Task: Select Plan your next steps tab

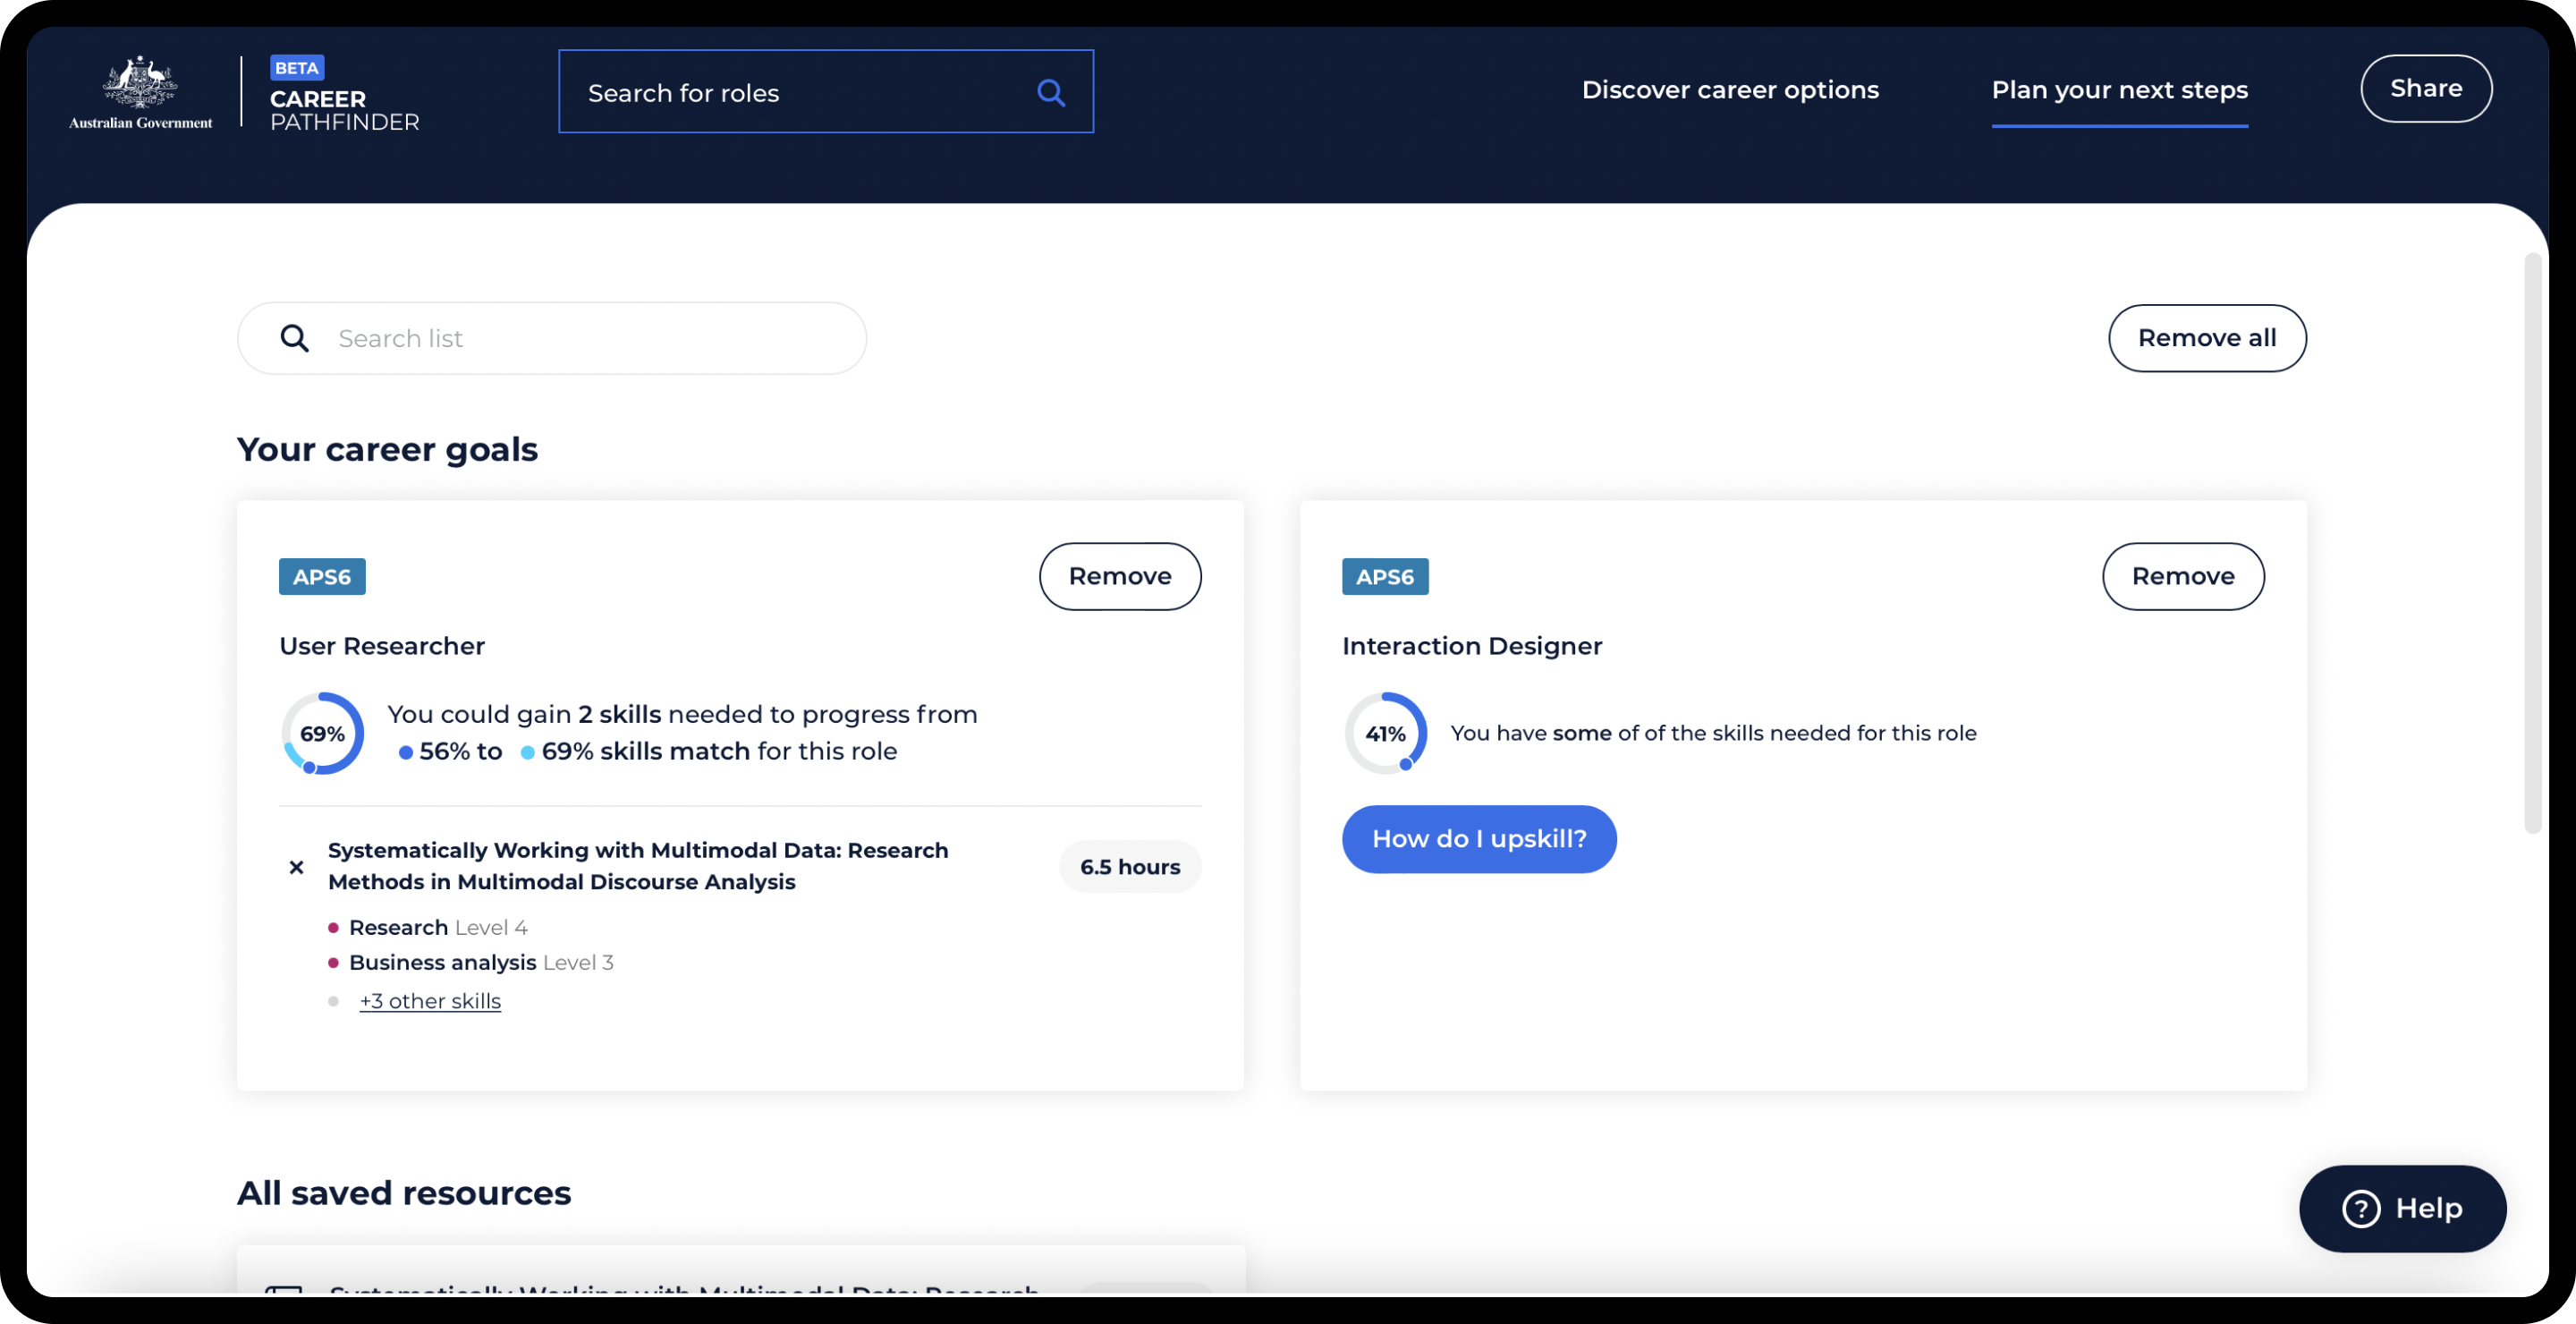Action: (x=2118, y=90)
